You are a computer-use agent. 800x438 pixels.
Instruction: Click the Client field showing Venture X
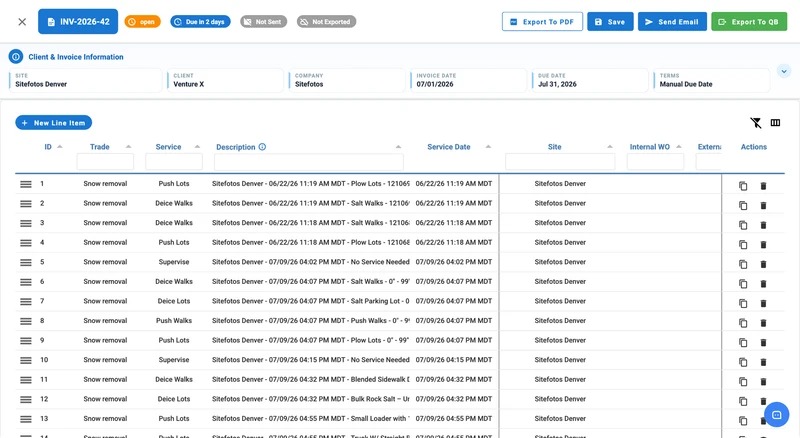click(225, 80)
